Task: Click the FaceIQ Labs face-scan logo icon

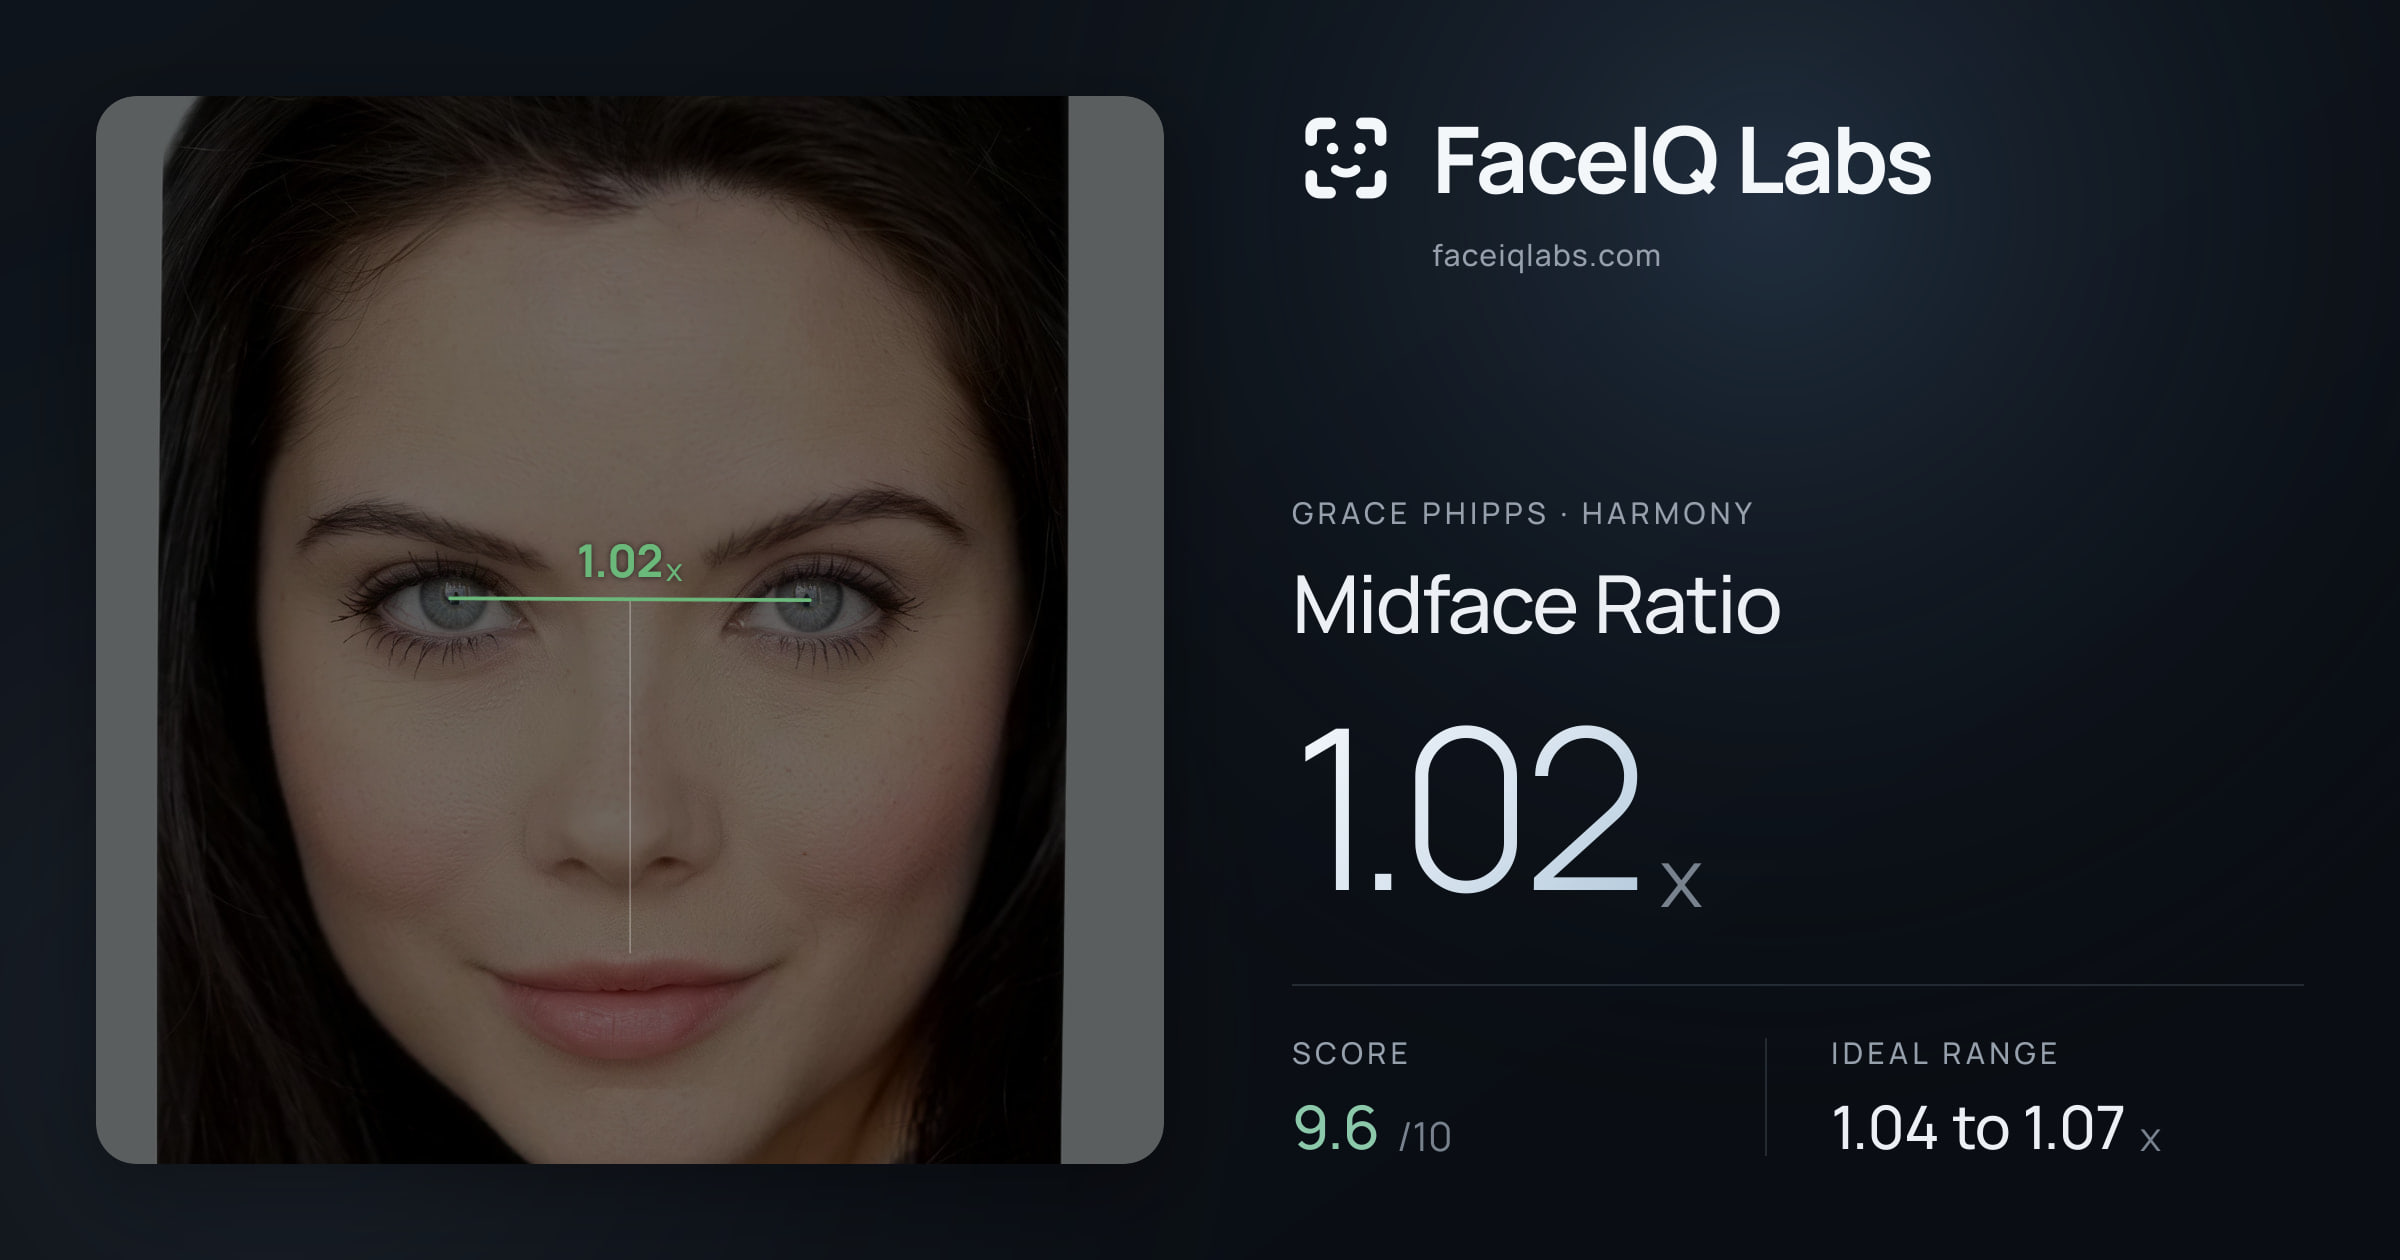Action: click(1345, 158)
